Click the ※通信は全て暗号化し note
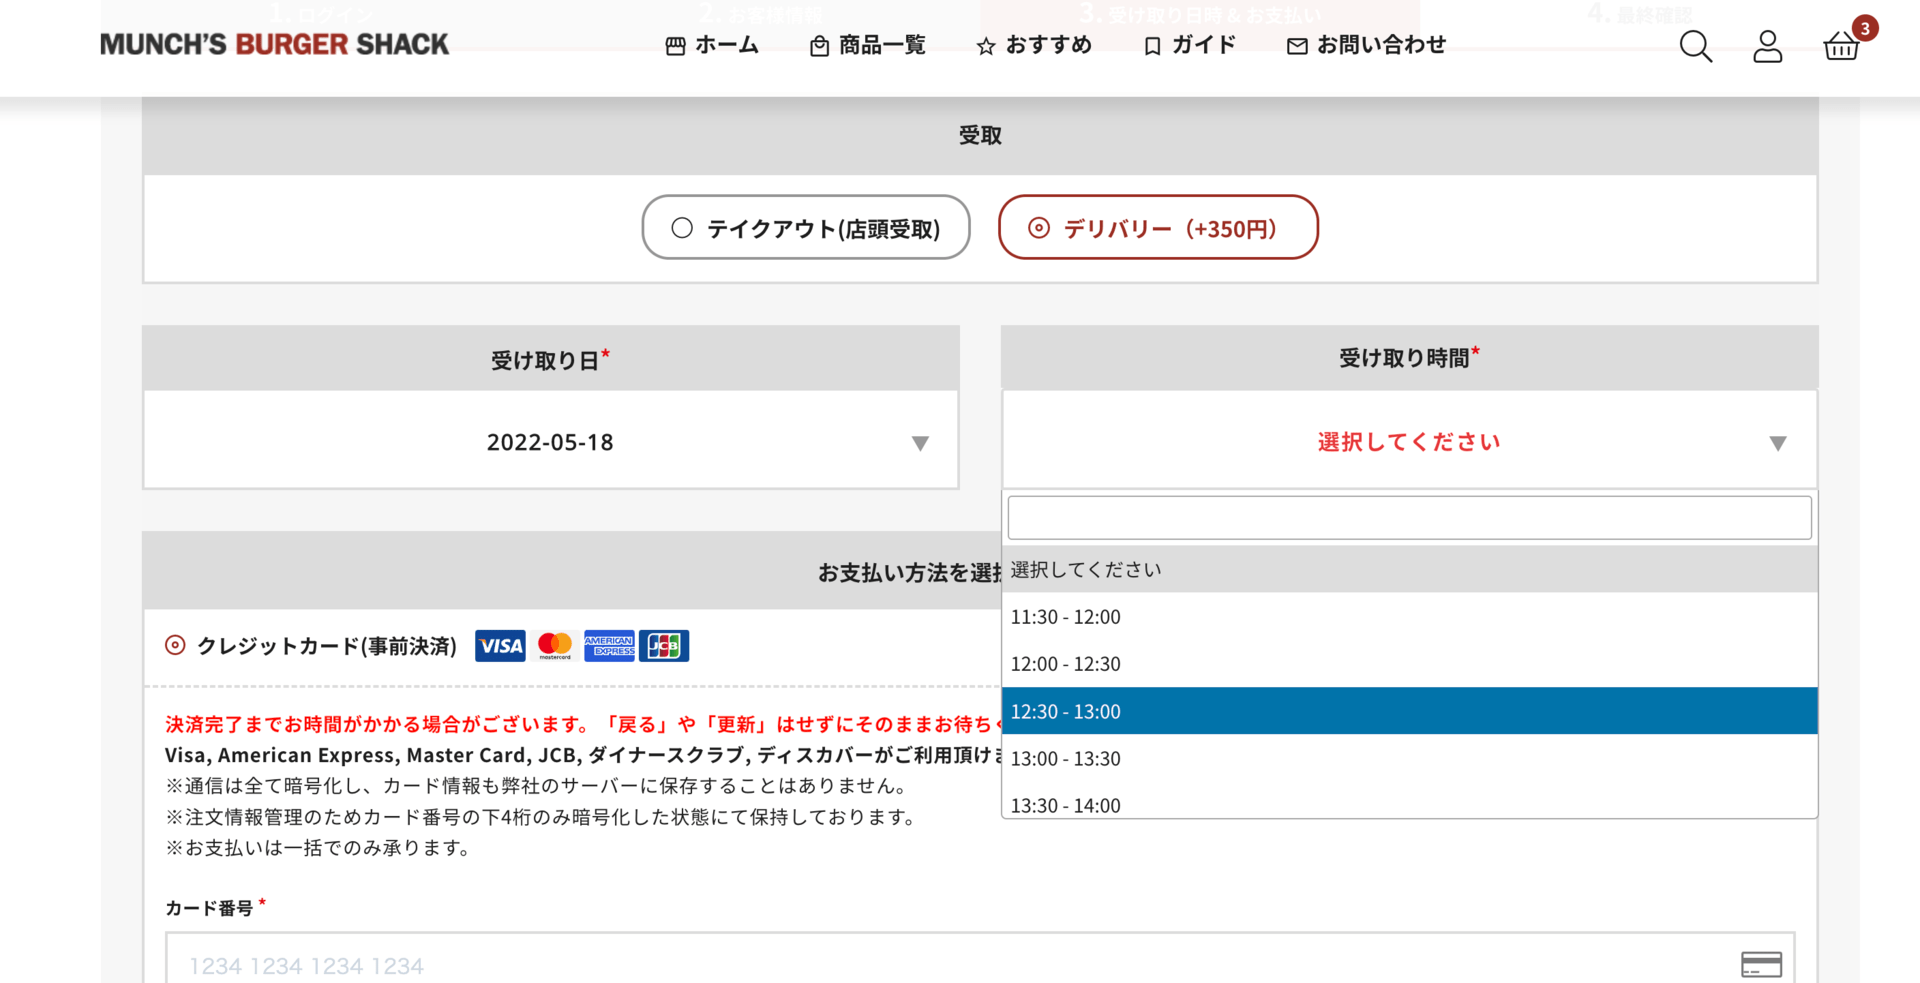The height and width of the screenshot is (983, 1920). 539,786
